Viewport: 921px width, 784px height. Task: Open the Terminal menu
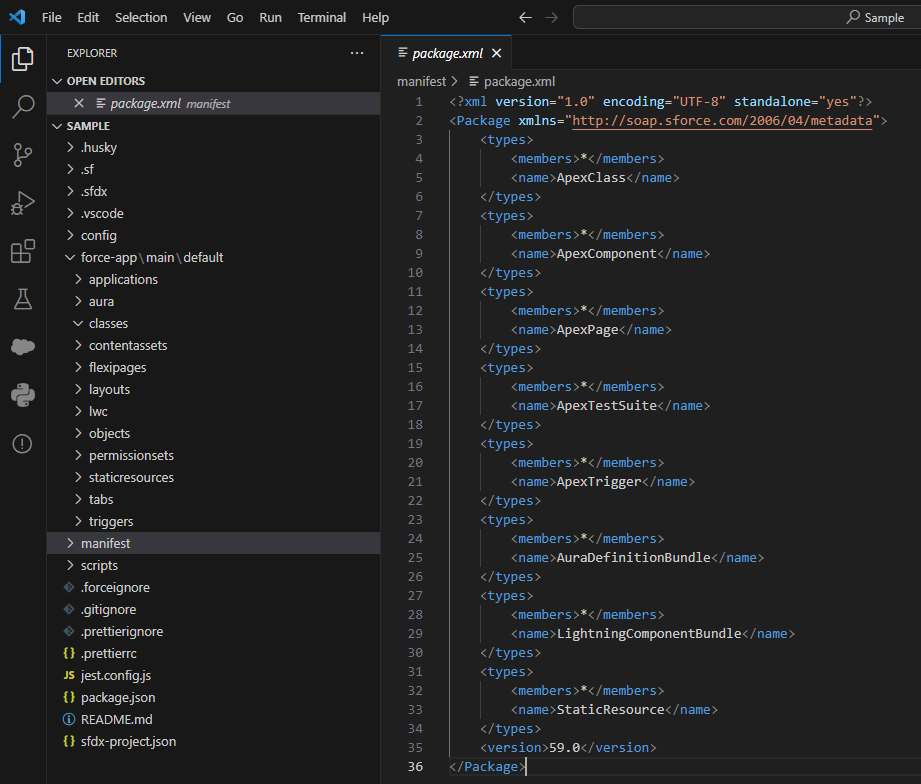[x=321, y=17]
